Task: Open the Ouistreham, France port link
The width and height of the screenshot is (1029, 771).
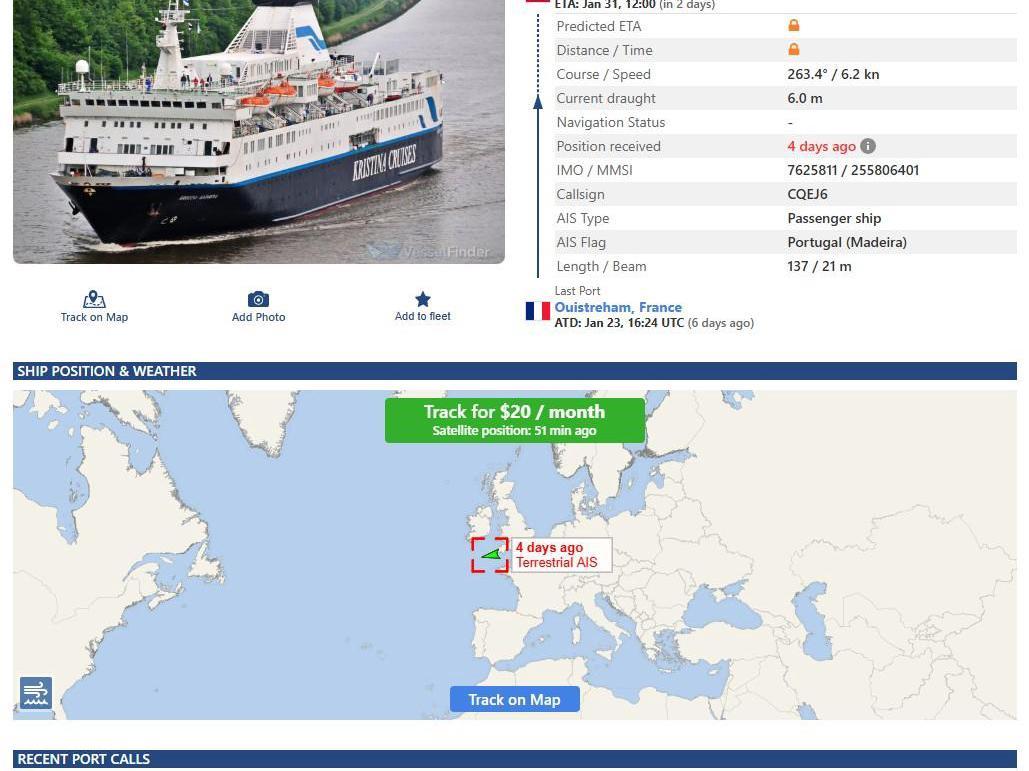Action: pos(618,307)
